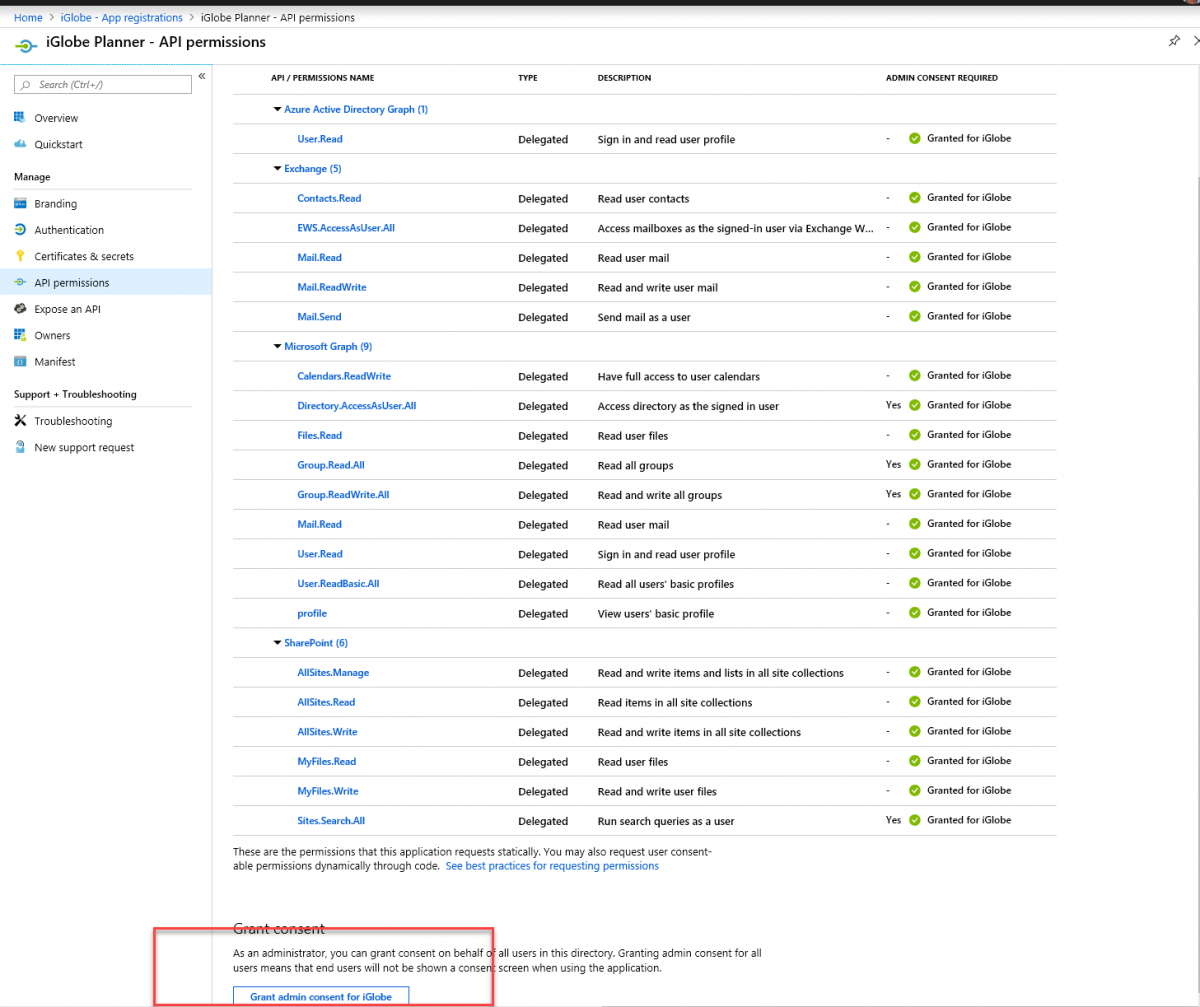1200x1007 pixels.
Task: Click 'Yes' admin consent value for Group.Read.All
Action: click(x=893, y=465)
